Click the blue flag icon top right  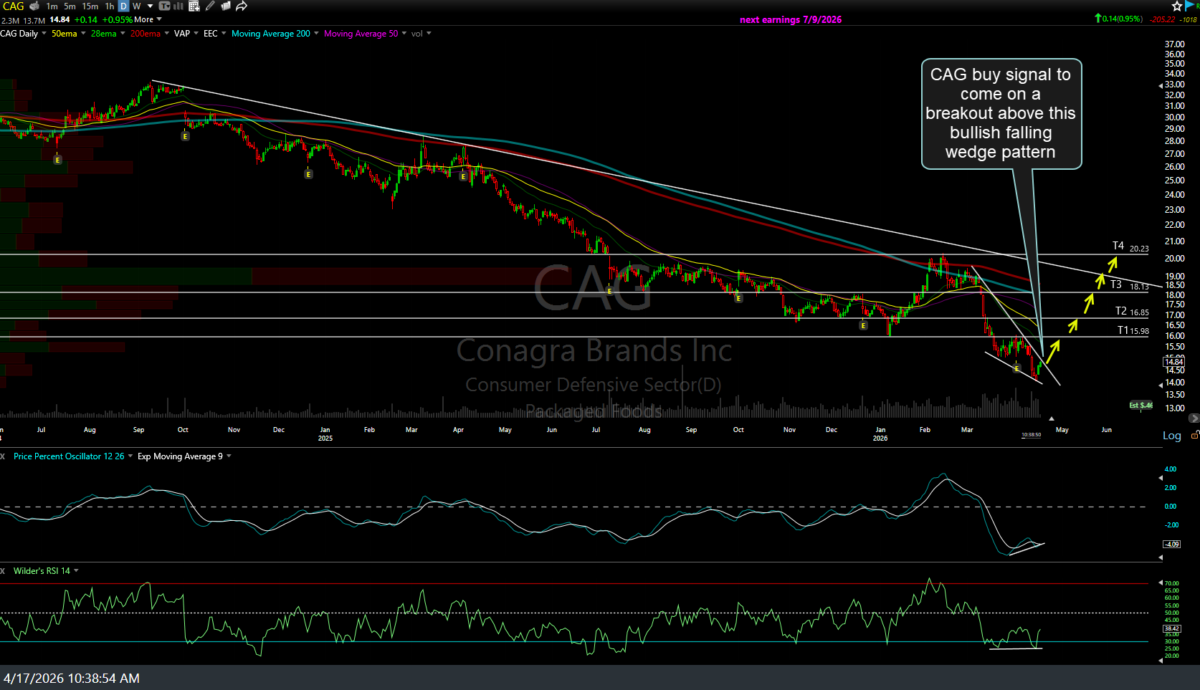1189,6
